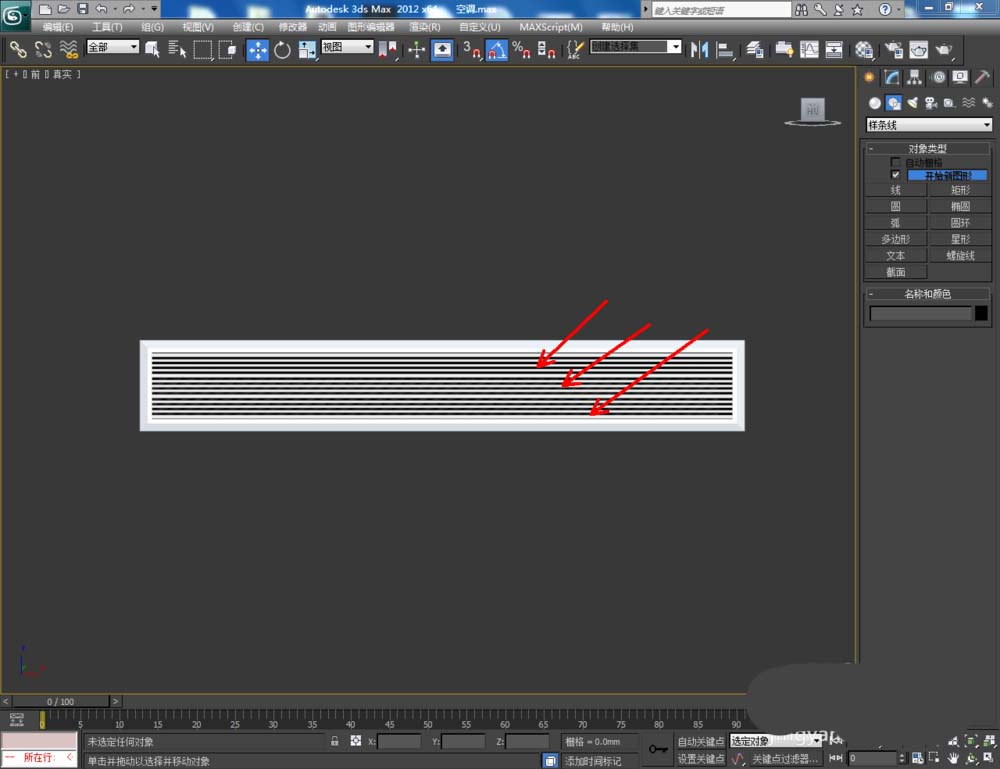
Task: Click the 矩形 rectangle shape button
Action: click(960, 190)
